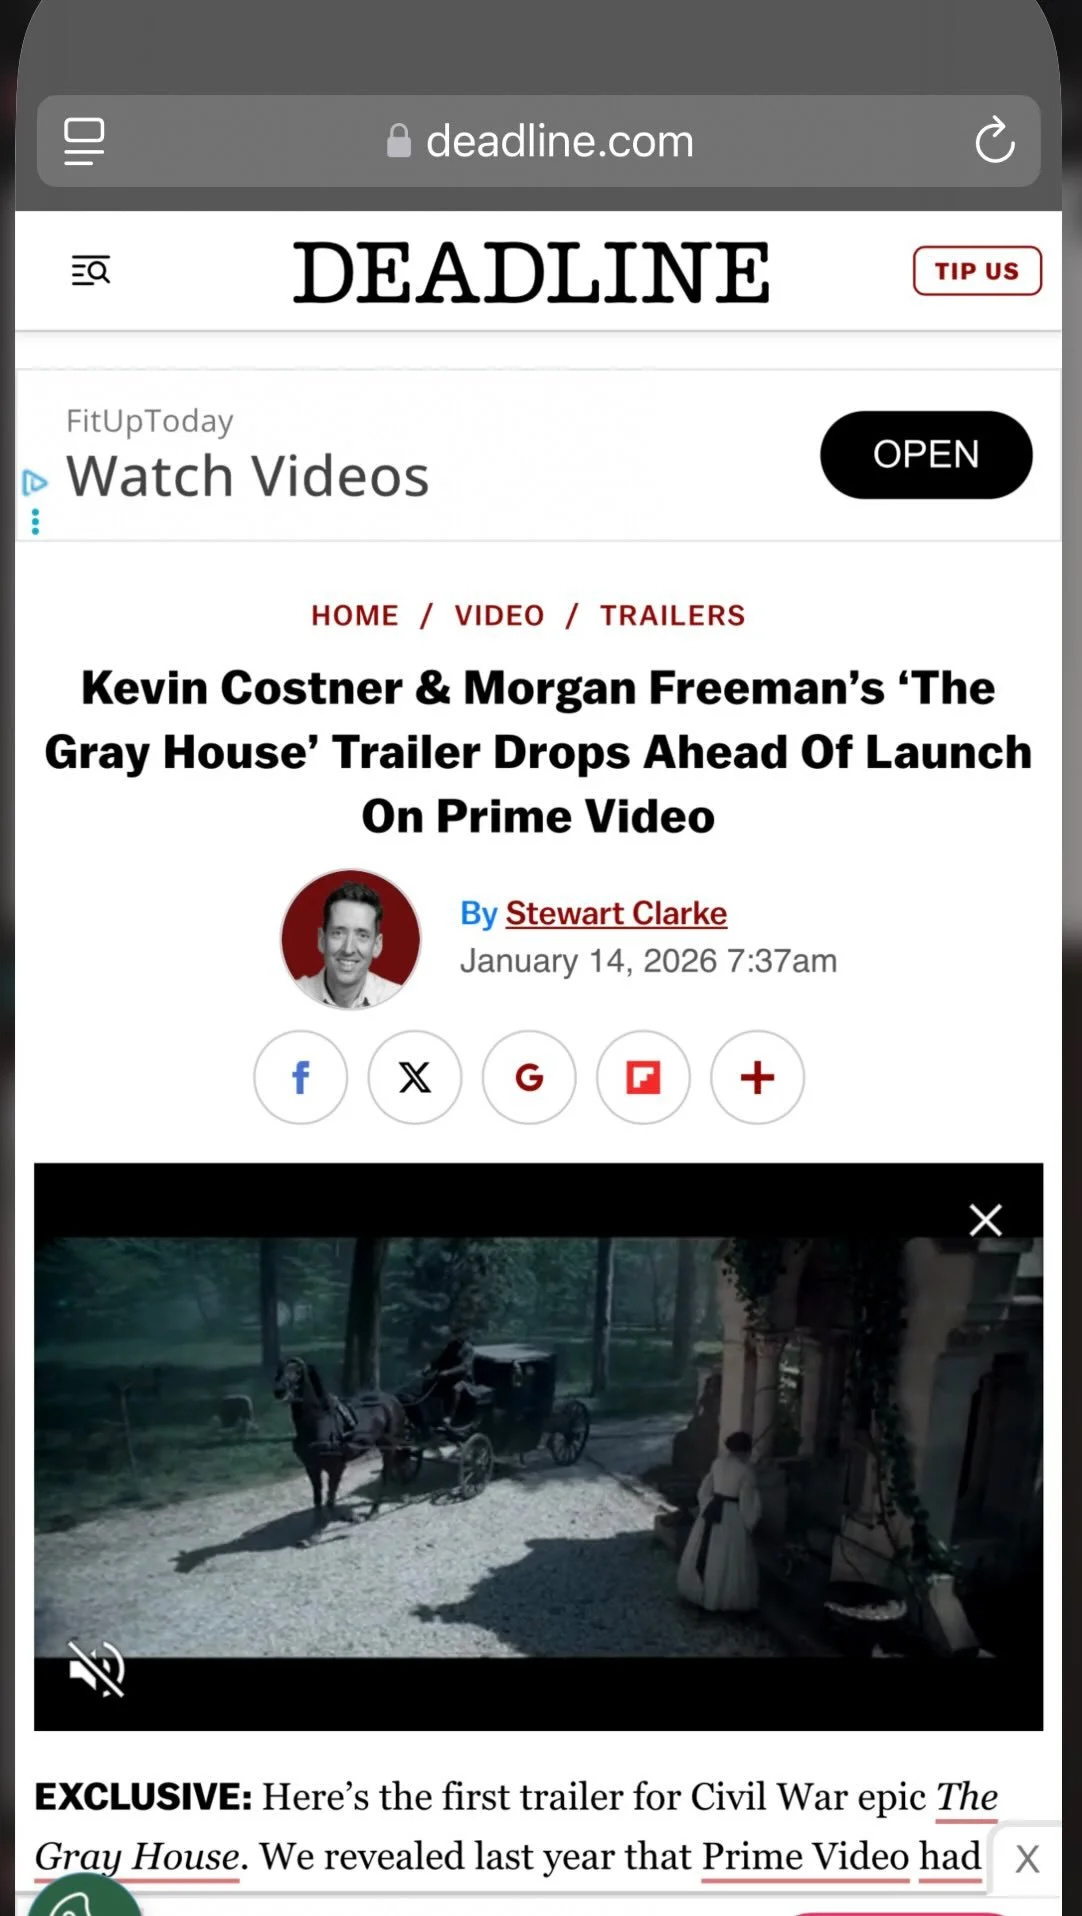Close the video player overlay
The width and height of the screenshot is (1082, 1916).
coord(985,1219)
